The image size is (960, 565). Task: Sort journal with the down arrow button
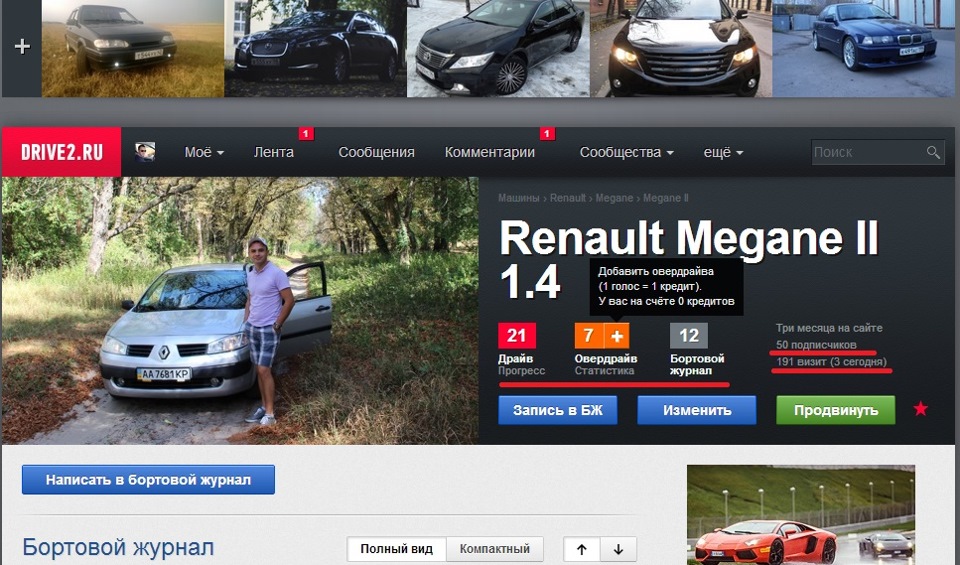(x=618, y=549)
